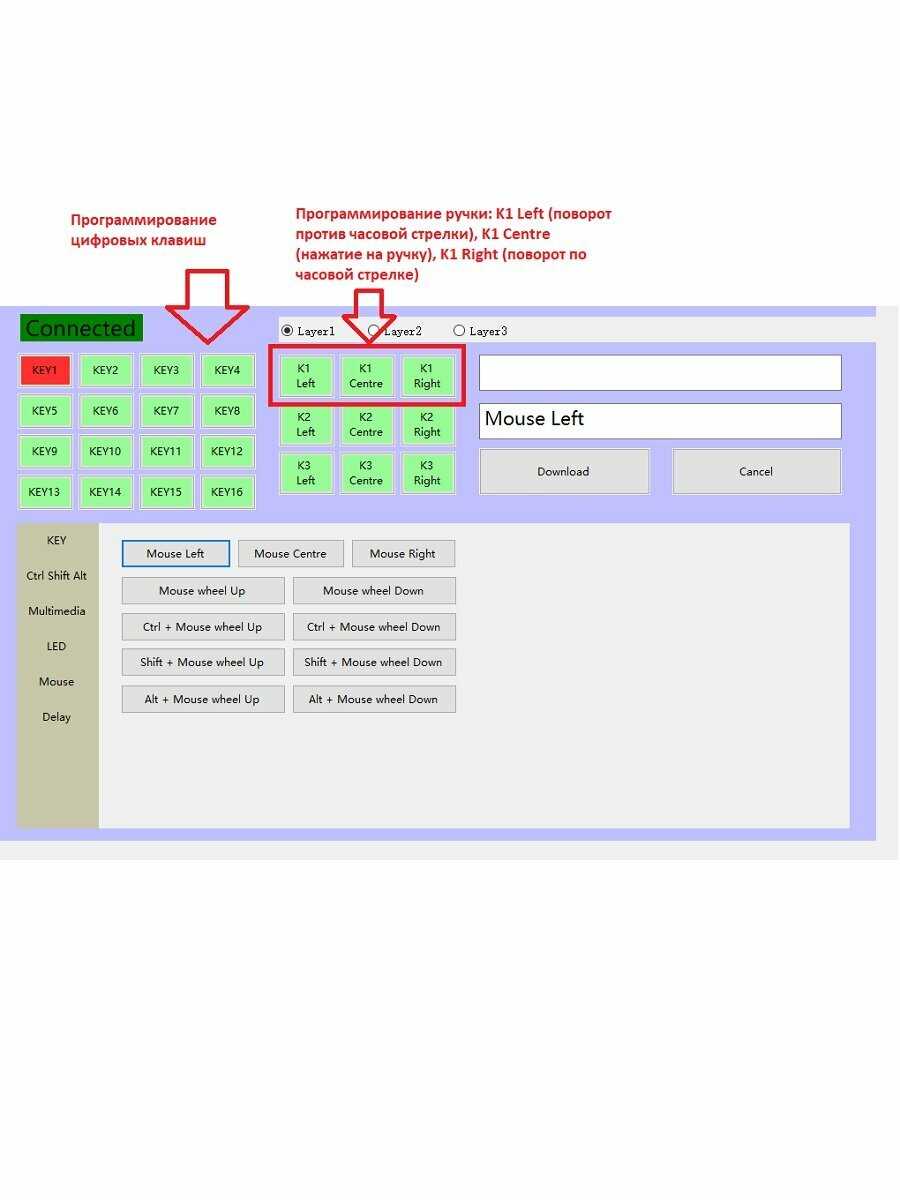Pick the KEY16 key button

tap(227, 492)
